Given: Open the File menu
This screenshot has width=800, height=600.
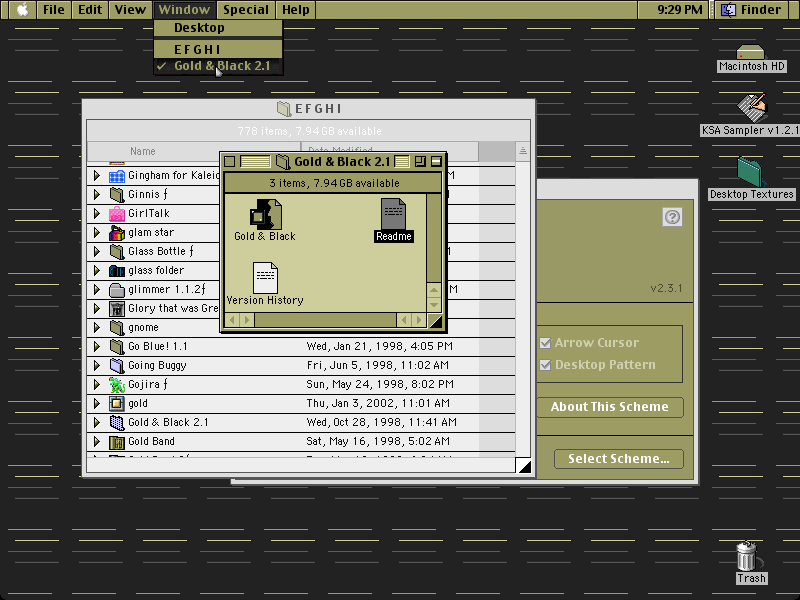Looking at the screenshot, I should coord(54,10).
